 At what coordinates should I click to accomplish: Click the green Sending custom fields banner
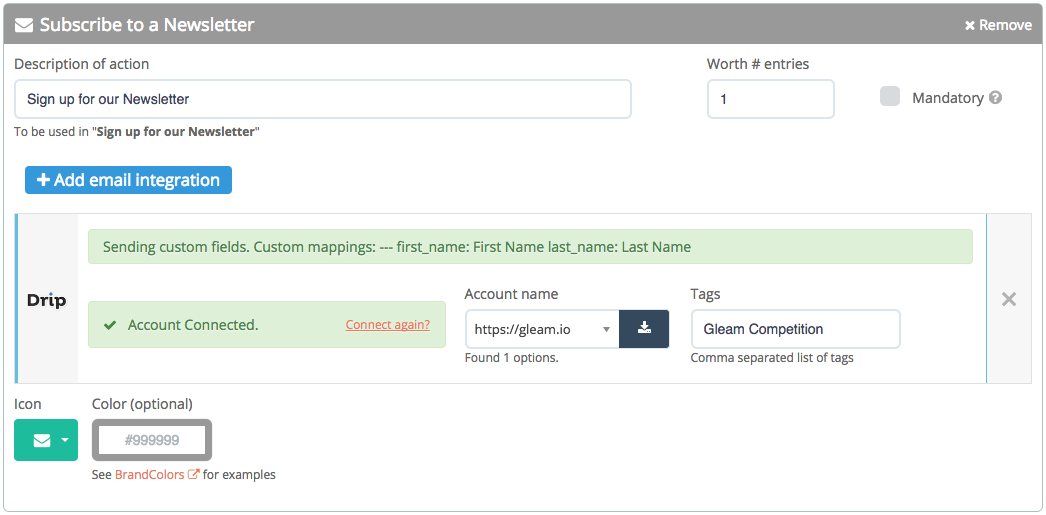coord(530,247)
